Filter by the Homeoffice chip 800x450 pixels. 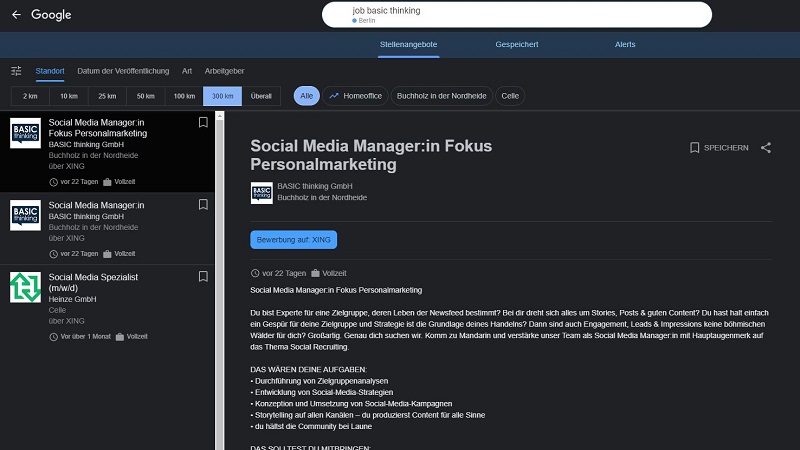355,96
